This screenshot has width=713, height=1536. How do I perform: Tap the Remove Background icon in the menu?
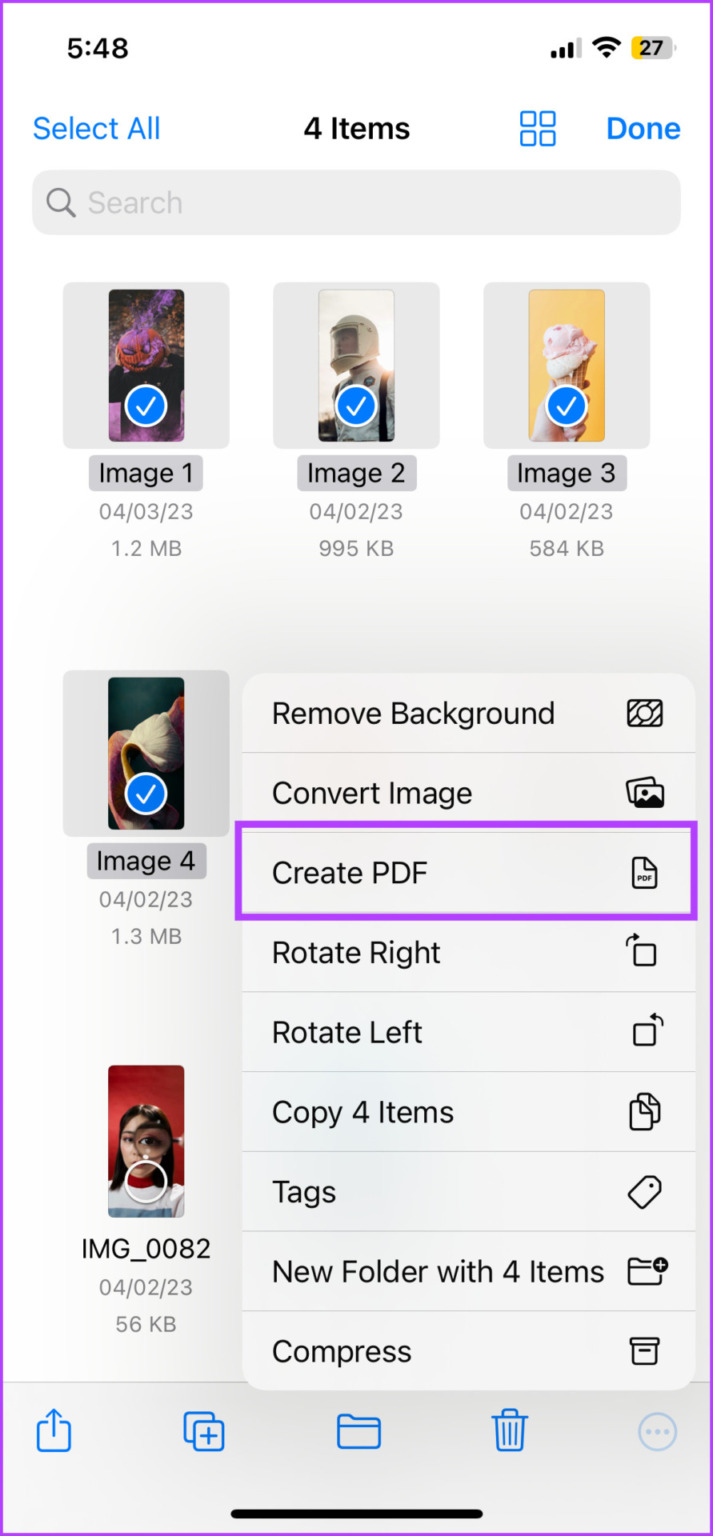645,713
